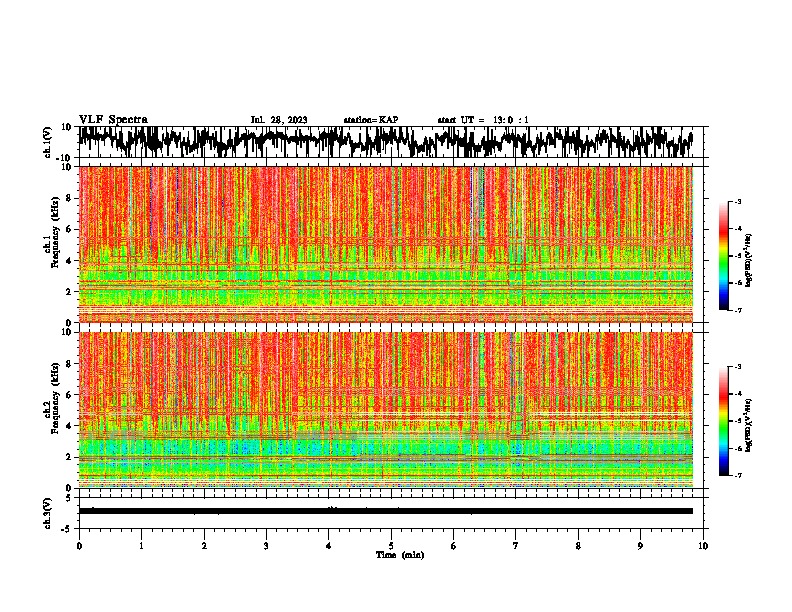Screen dimensions: 792x612
Task: Click the black ch.3 voltage trace band
Action: 386,511
